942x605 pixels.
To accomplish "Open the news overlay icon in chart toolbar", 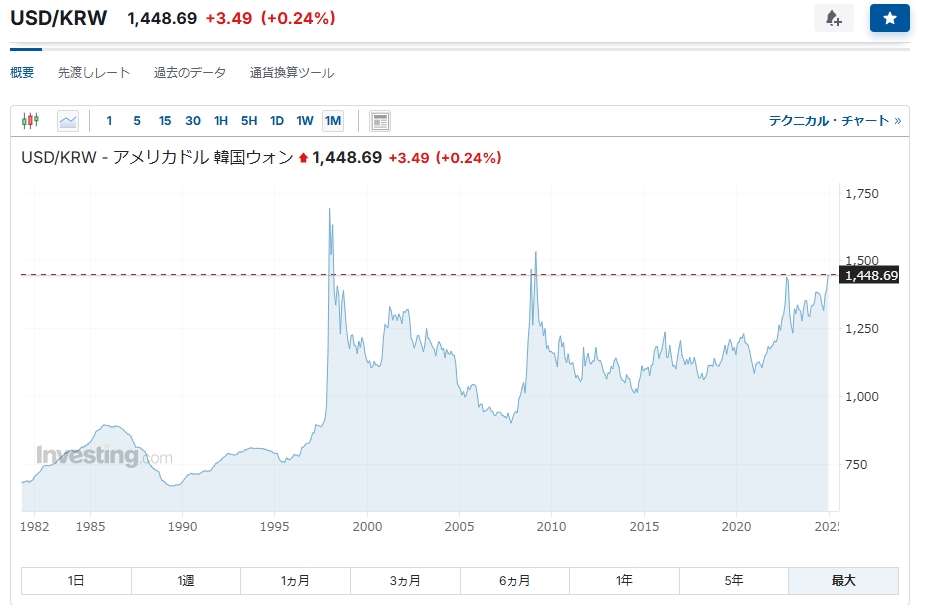I will pos(380,121).
